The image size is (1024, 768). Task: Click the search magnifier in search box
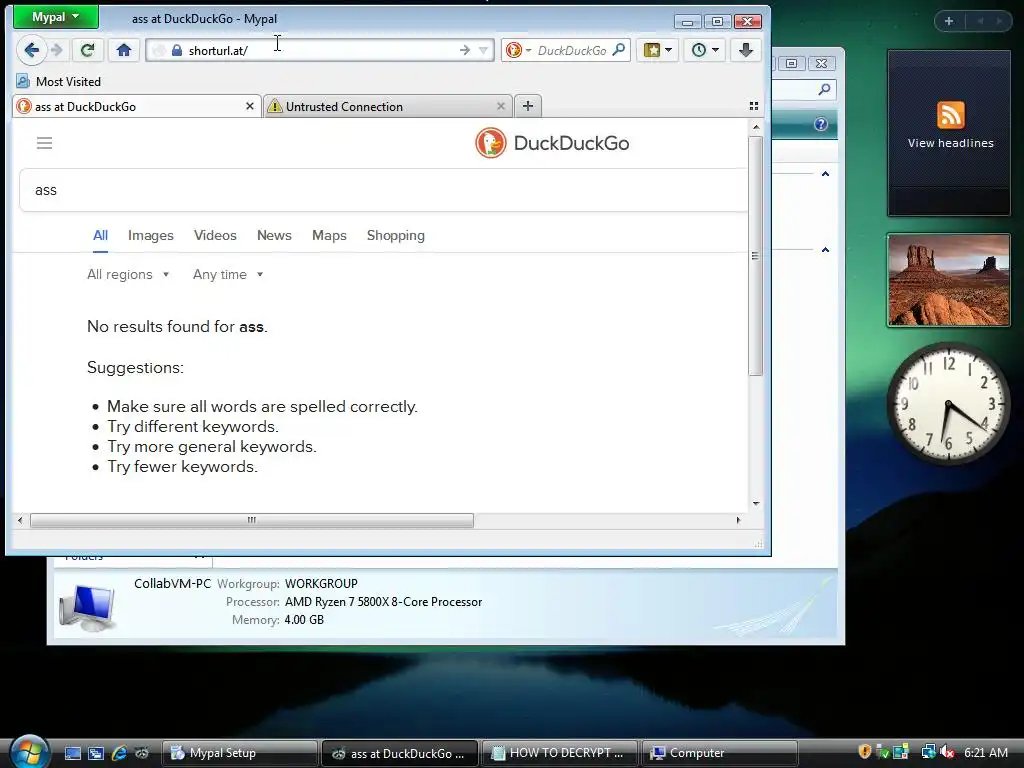pos(618,50)
